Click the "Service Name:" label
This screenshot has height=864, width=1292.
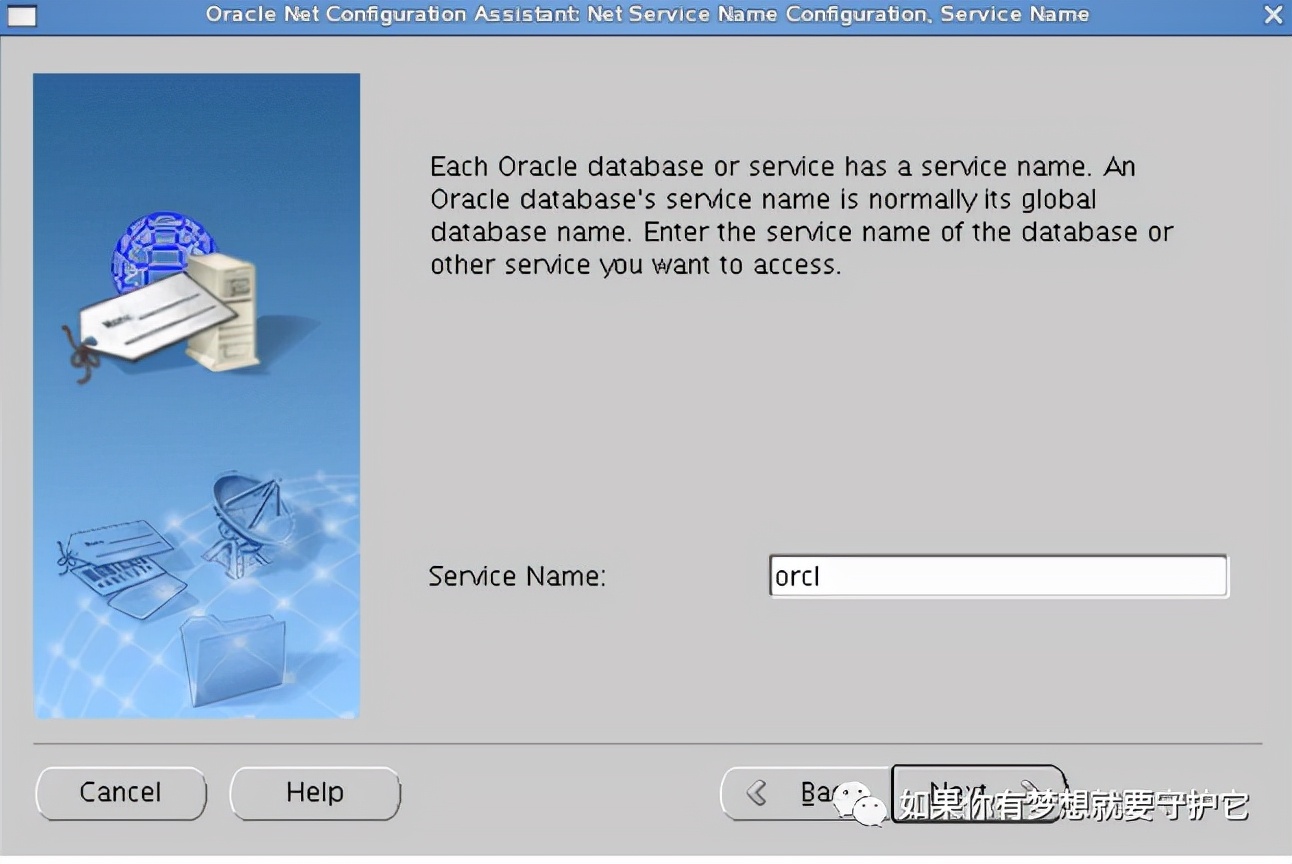coord(517,577)
